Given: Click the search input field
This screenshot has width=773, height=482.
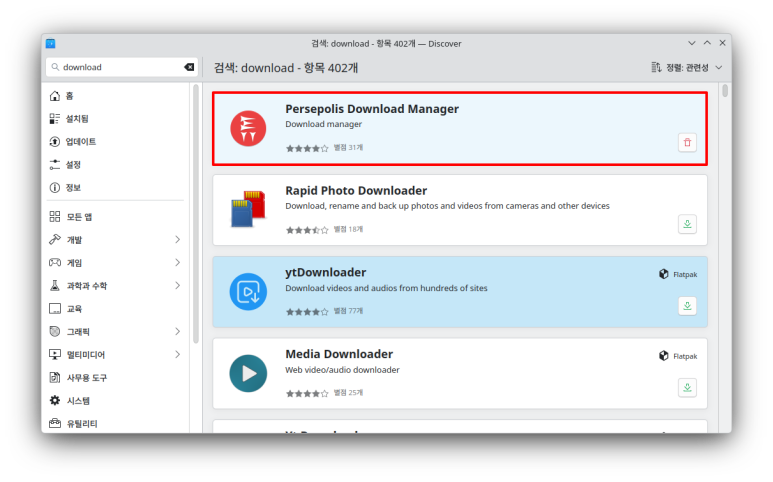Looking at the screenshot, I should [122, 67].
